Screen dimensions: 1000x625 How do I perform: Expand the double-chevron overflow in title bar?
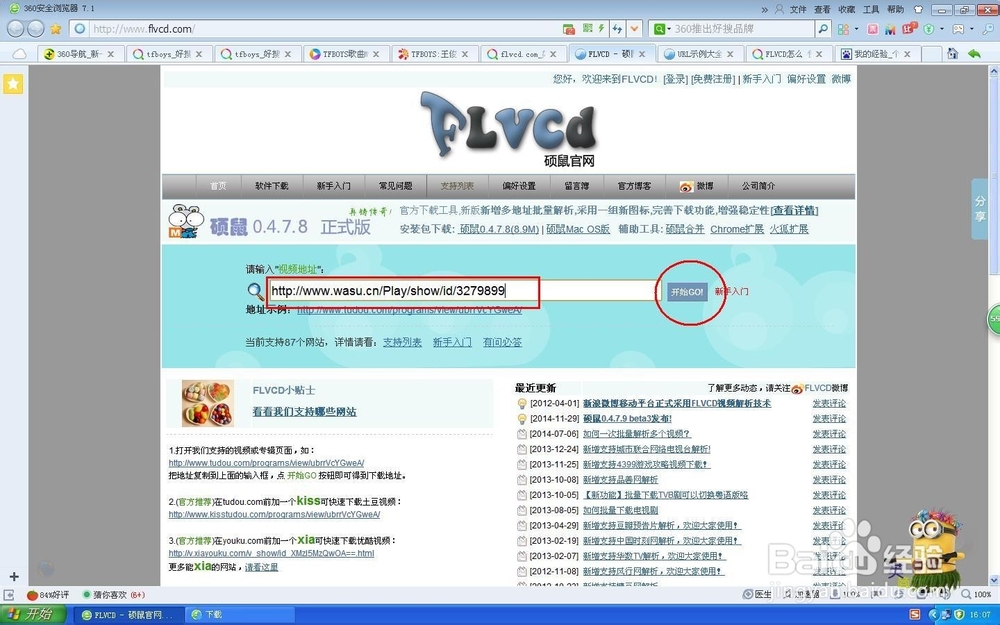click(x=765, y=9)
